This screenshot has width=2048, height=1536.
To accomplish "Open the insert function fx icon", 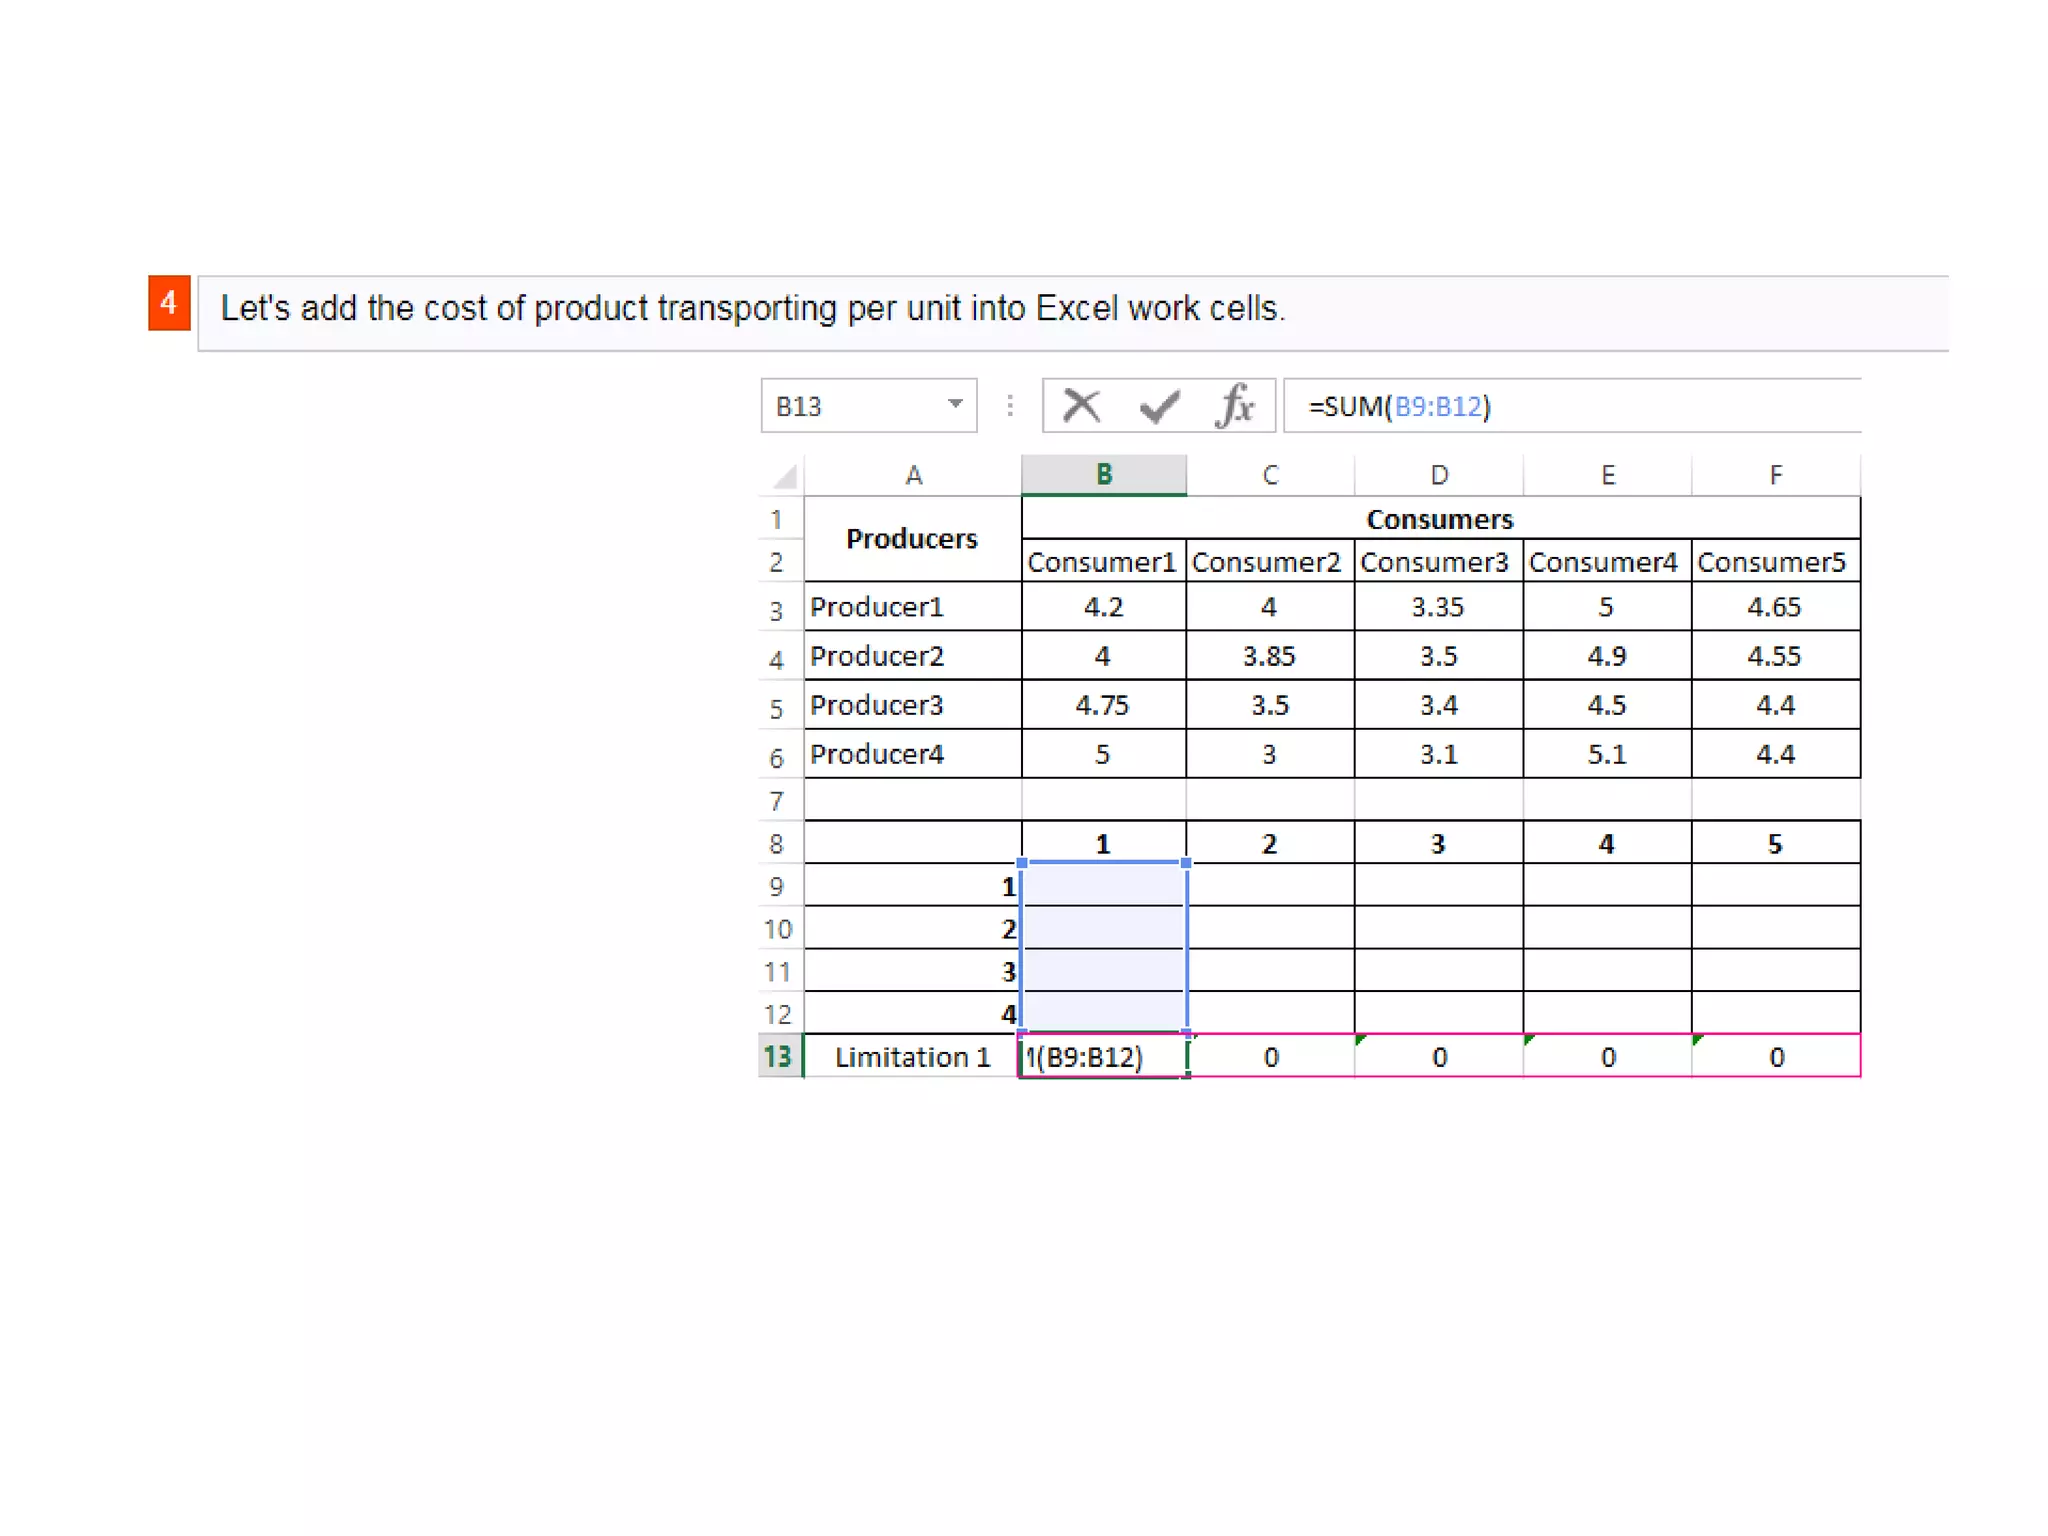I will pos(1235,406).
